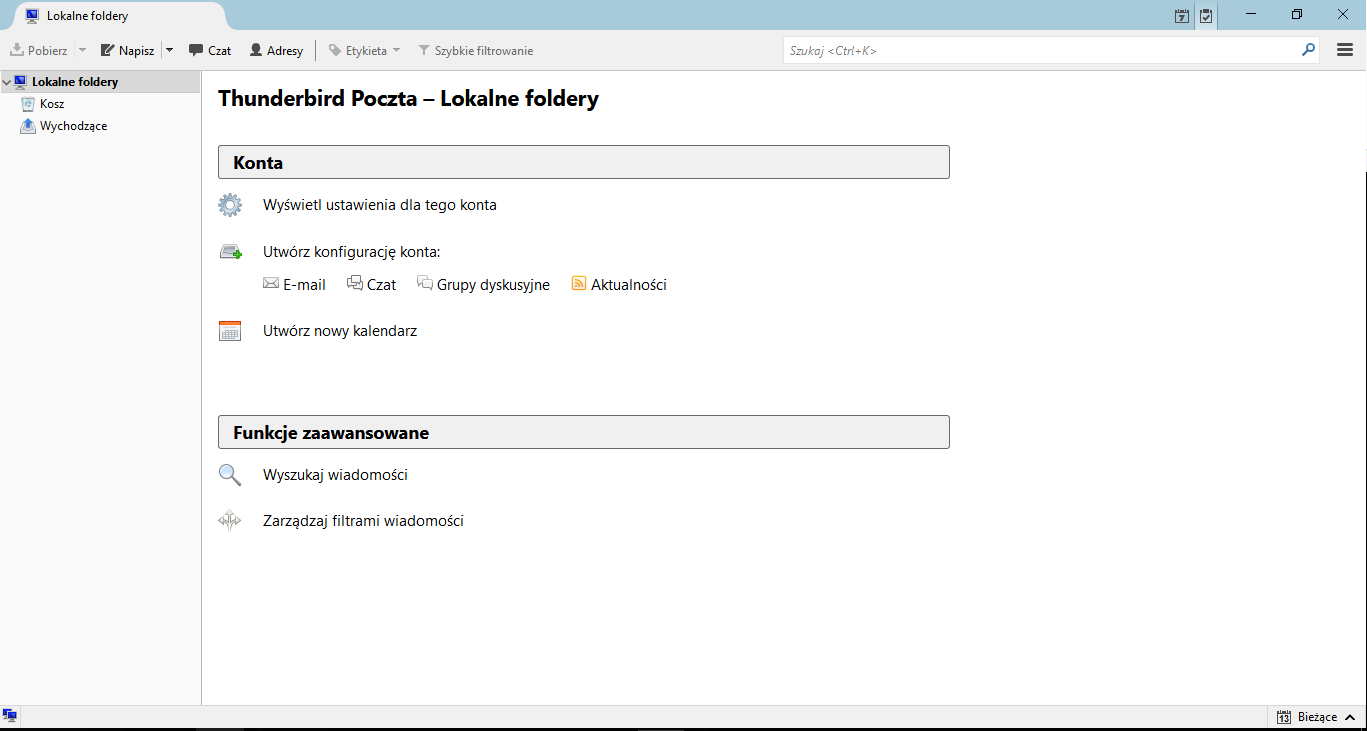Click the account settings gear icon
The height and width of the screenshot is (731, 1367).
point(230,205)
